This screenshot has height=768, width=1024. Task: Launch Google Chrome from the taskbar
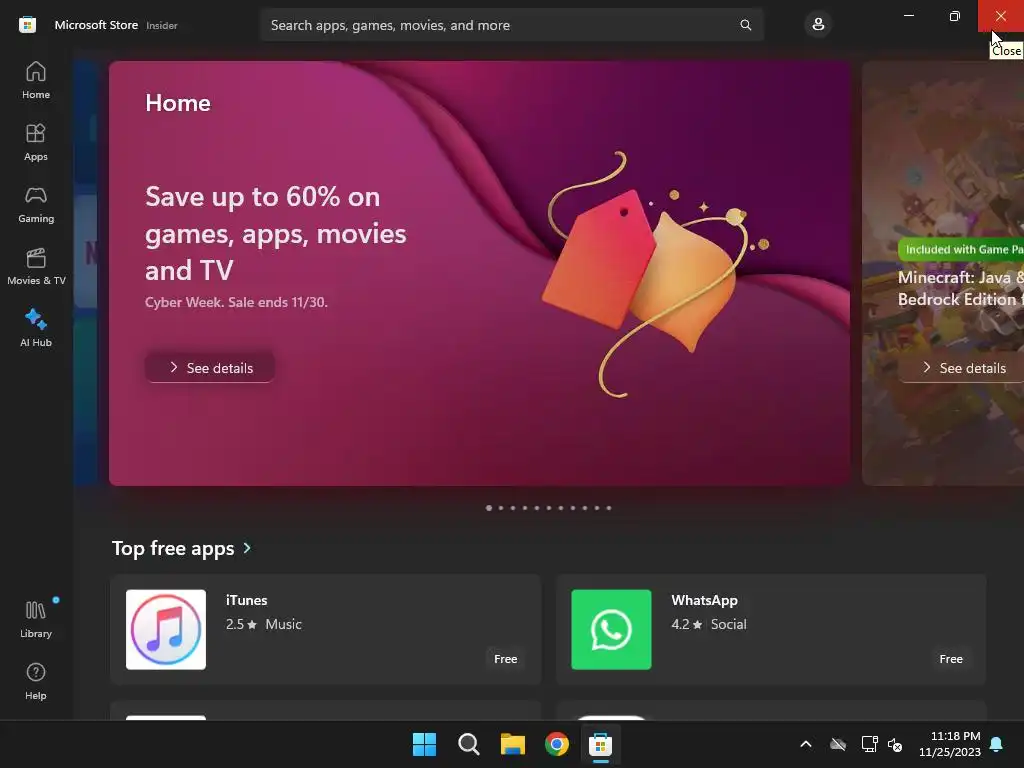click(556, 744)
